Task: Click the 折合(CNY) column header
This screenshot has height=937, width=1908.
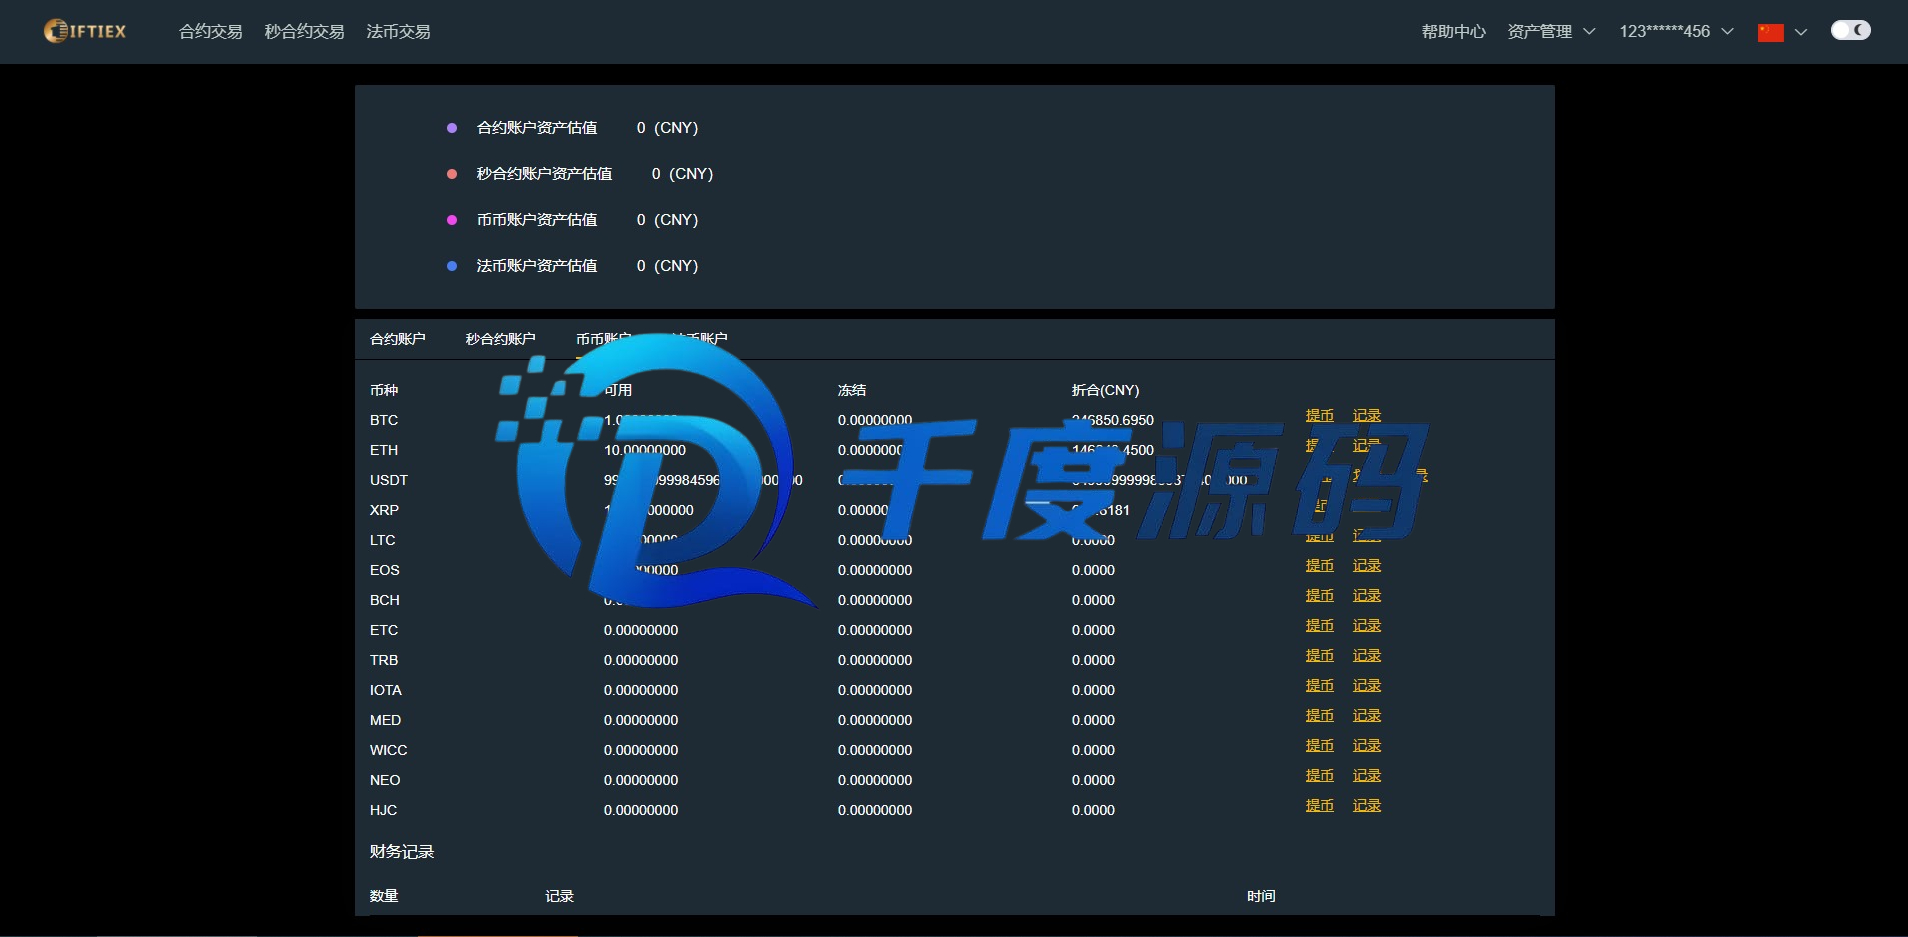Action: (1106, 390)
